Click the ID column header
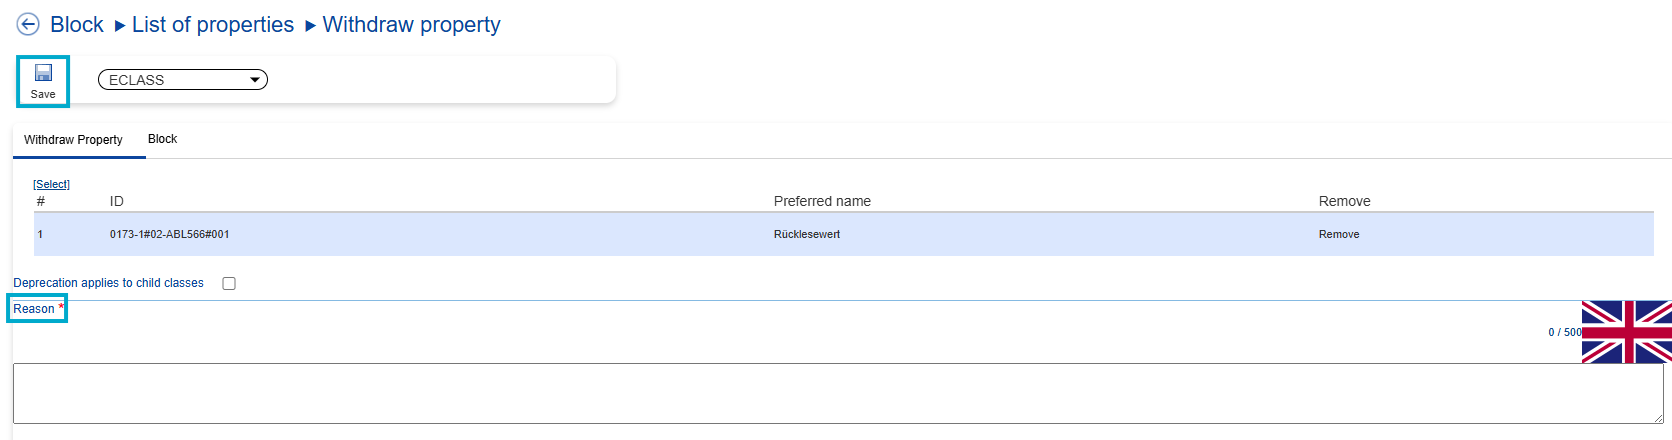The image size is (1672, 440). 117,201
